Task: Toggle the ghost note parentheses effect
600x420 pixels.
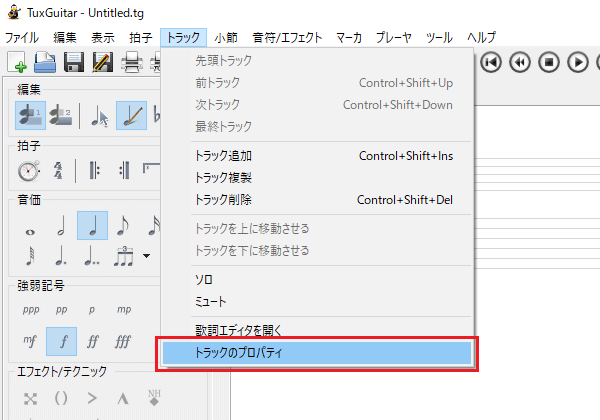Action: 61,399
